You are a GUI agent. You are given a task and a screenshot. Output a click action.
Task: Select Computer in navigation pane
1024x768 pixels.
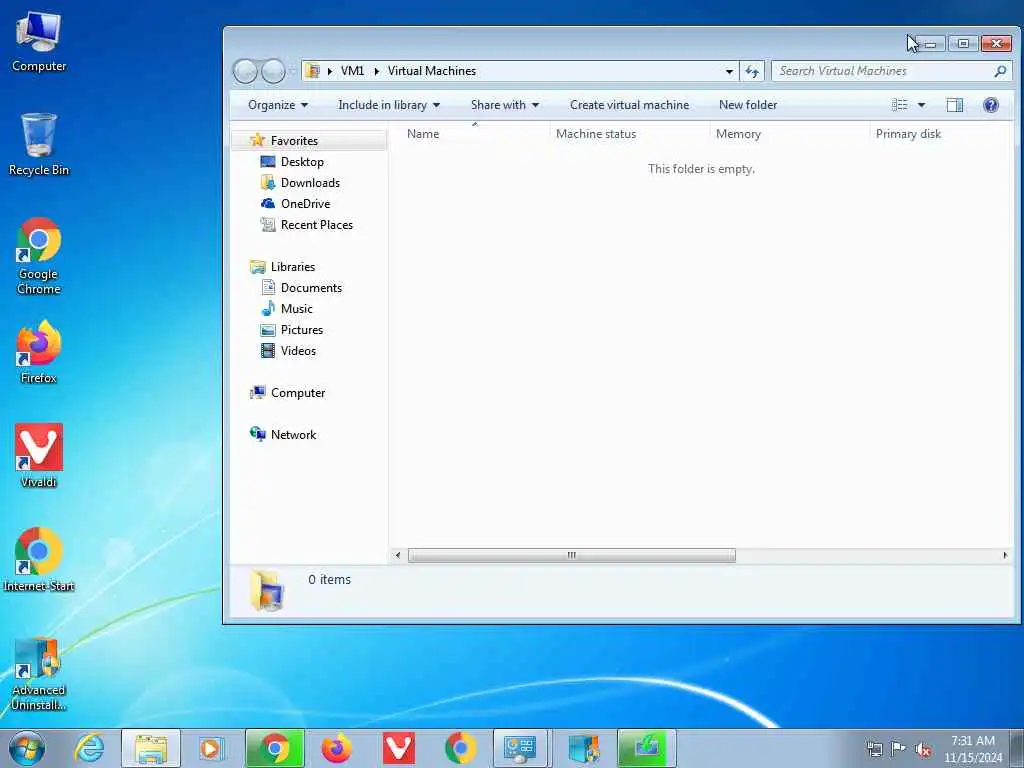pos(298,393)
